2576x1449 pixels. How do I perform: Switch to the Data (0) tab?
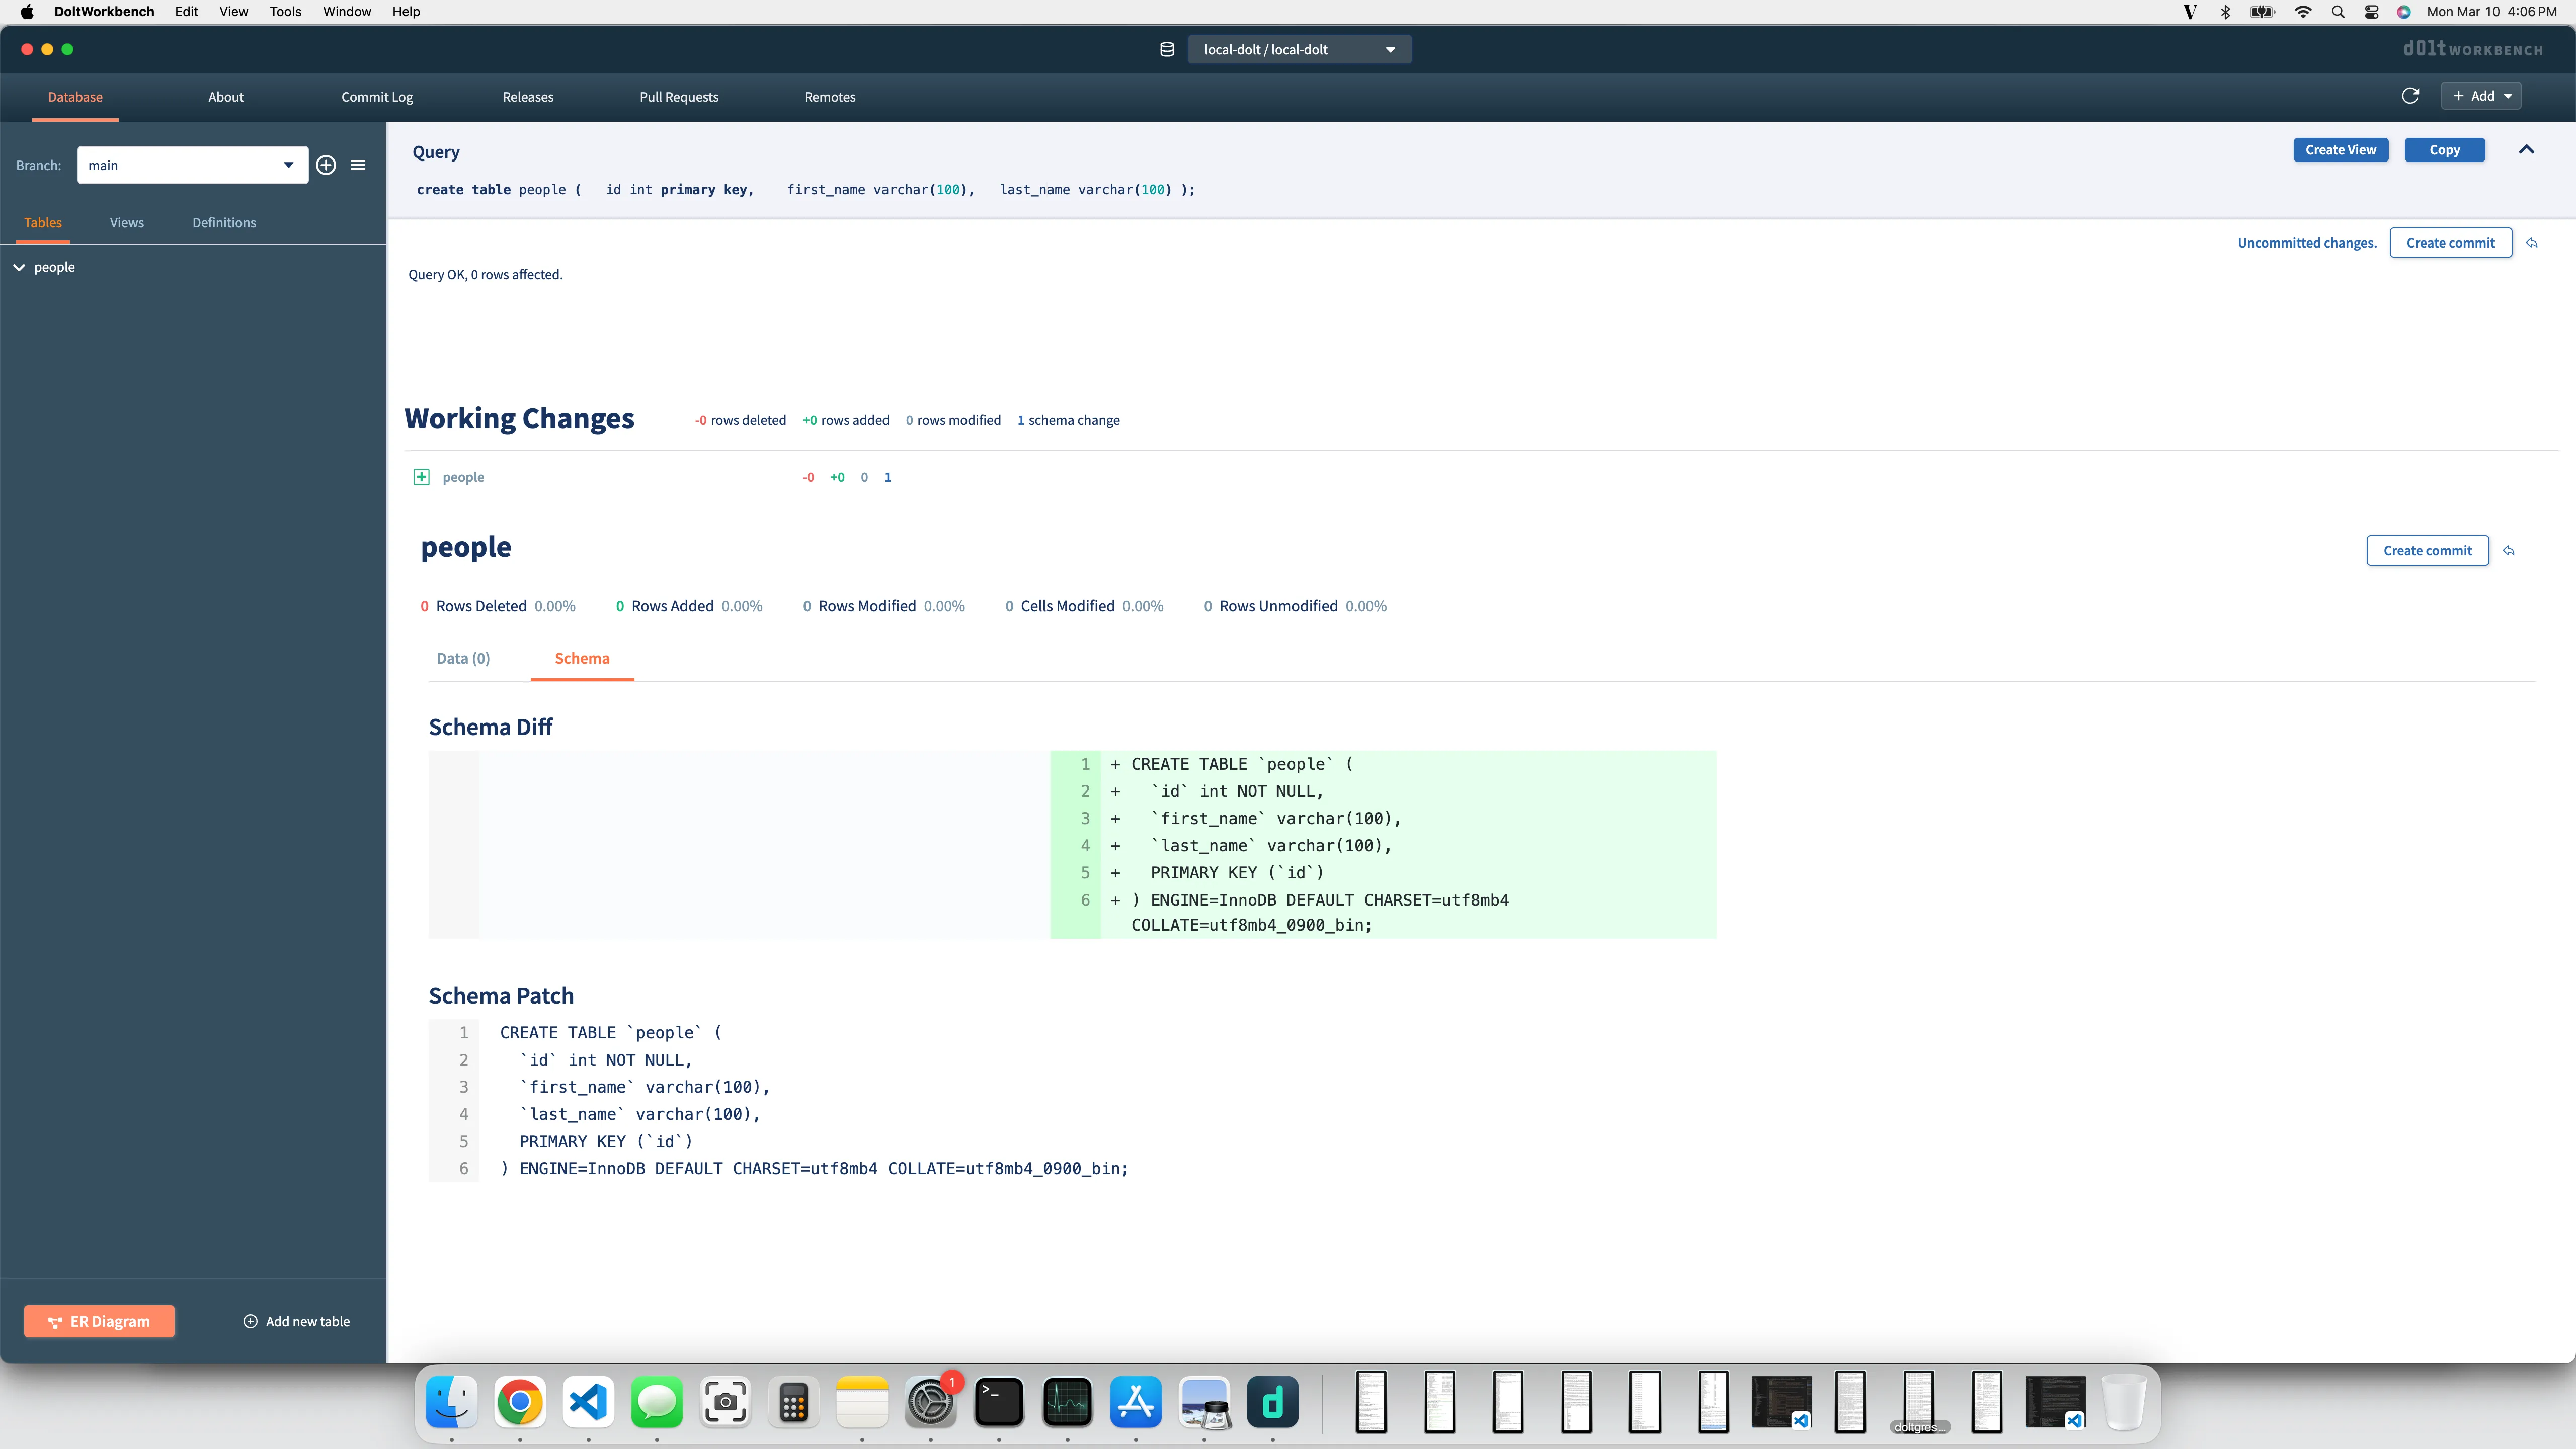(463, 658)
